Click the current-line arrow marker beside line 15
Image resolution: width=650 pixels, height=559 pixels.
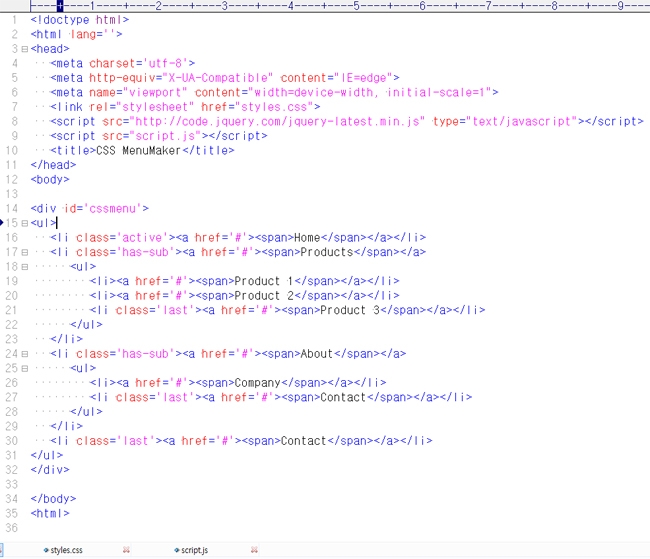[x=2, y=223]
